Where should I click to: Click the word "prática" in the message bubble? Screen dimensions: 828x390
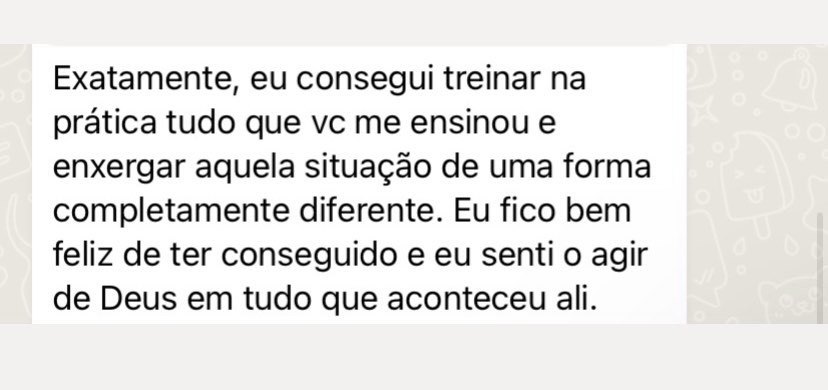105,124
